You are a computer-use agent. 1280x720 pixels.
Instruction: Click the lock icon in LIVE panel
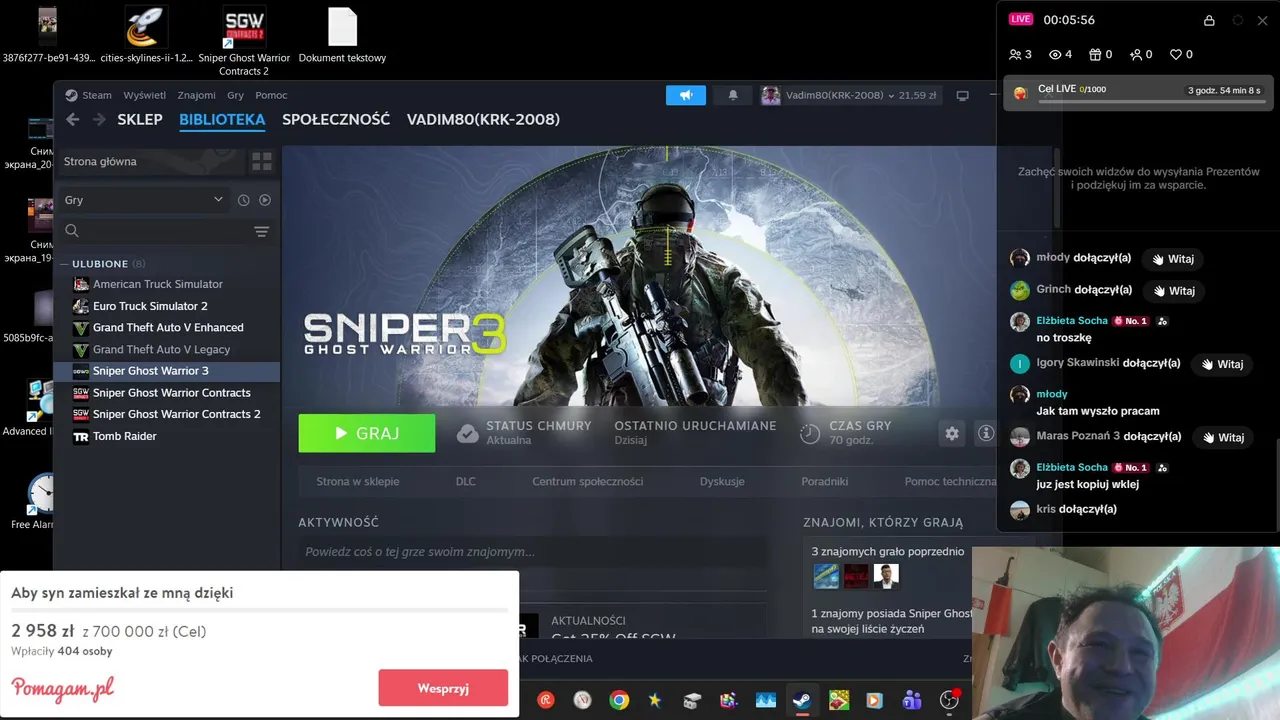(x=1209, y=20)
